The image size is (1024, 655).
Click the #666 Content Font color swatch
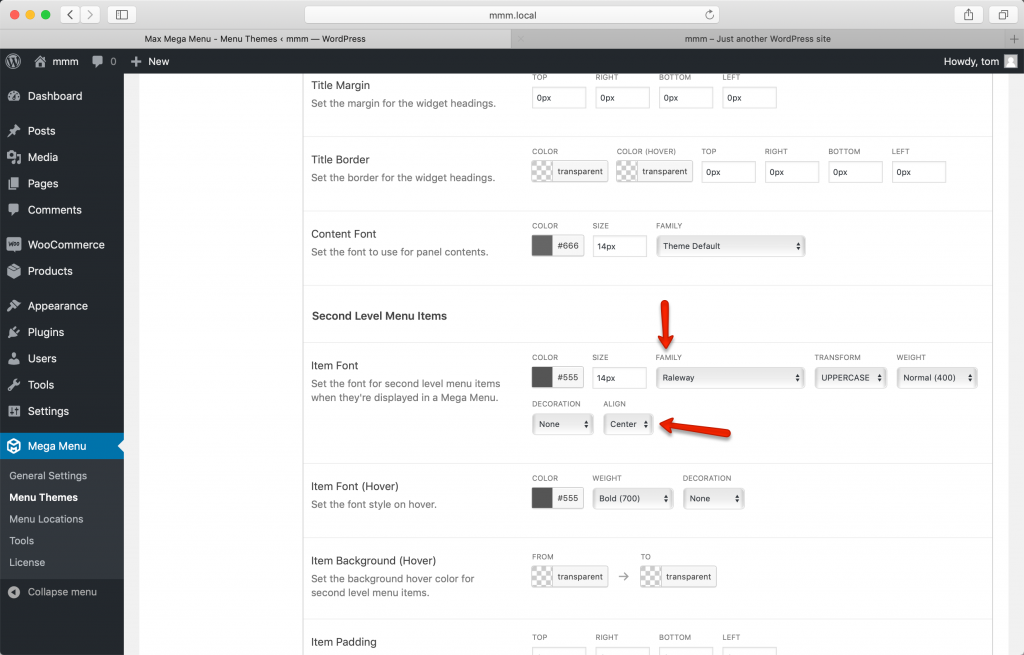coord(539,245)
